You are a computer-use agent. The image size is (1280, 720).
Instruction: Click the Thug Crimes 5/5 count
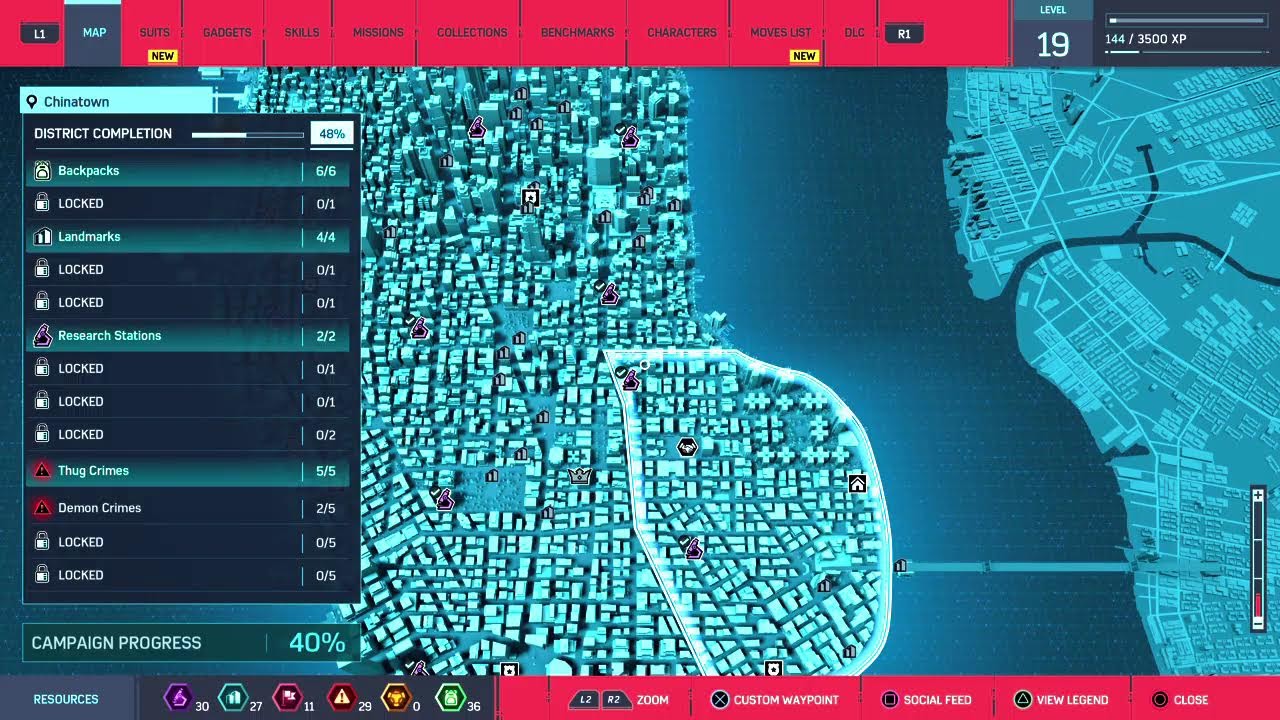click(326, 471)
